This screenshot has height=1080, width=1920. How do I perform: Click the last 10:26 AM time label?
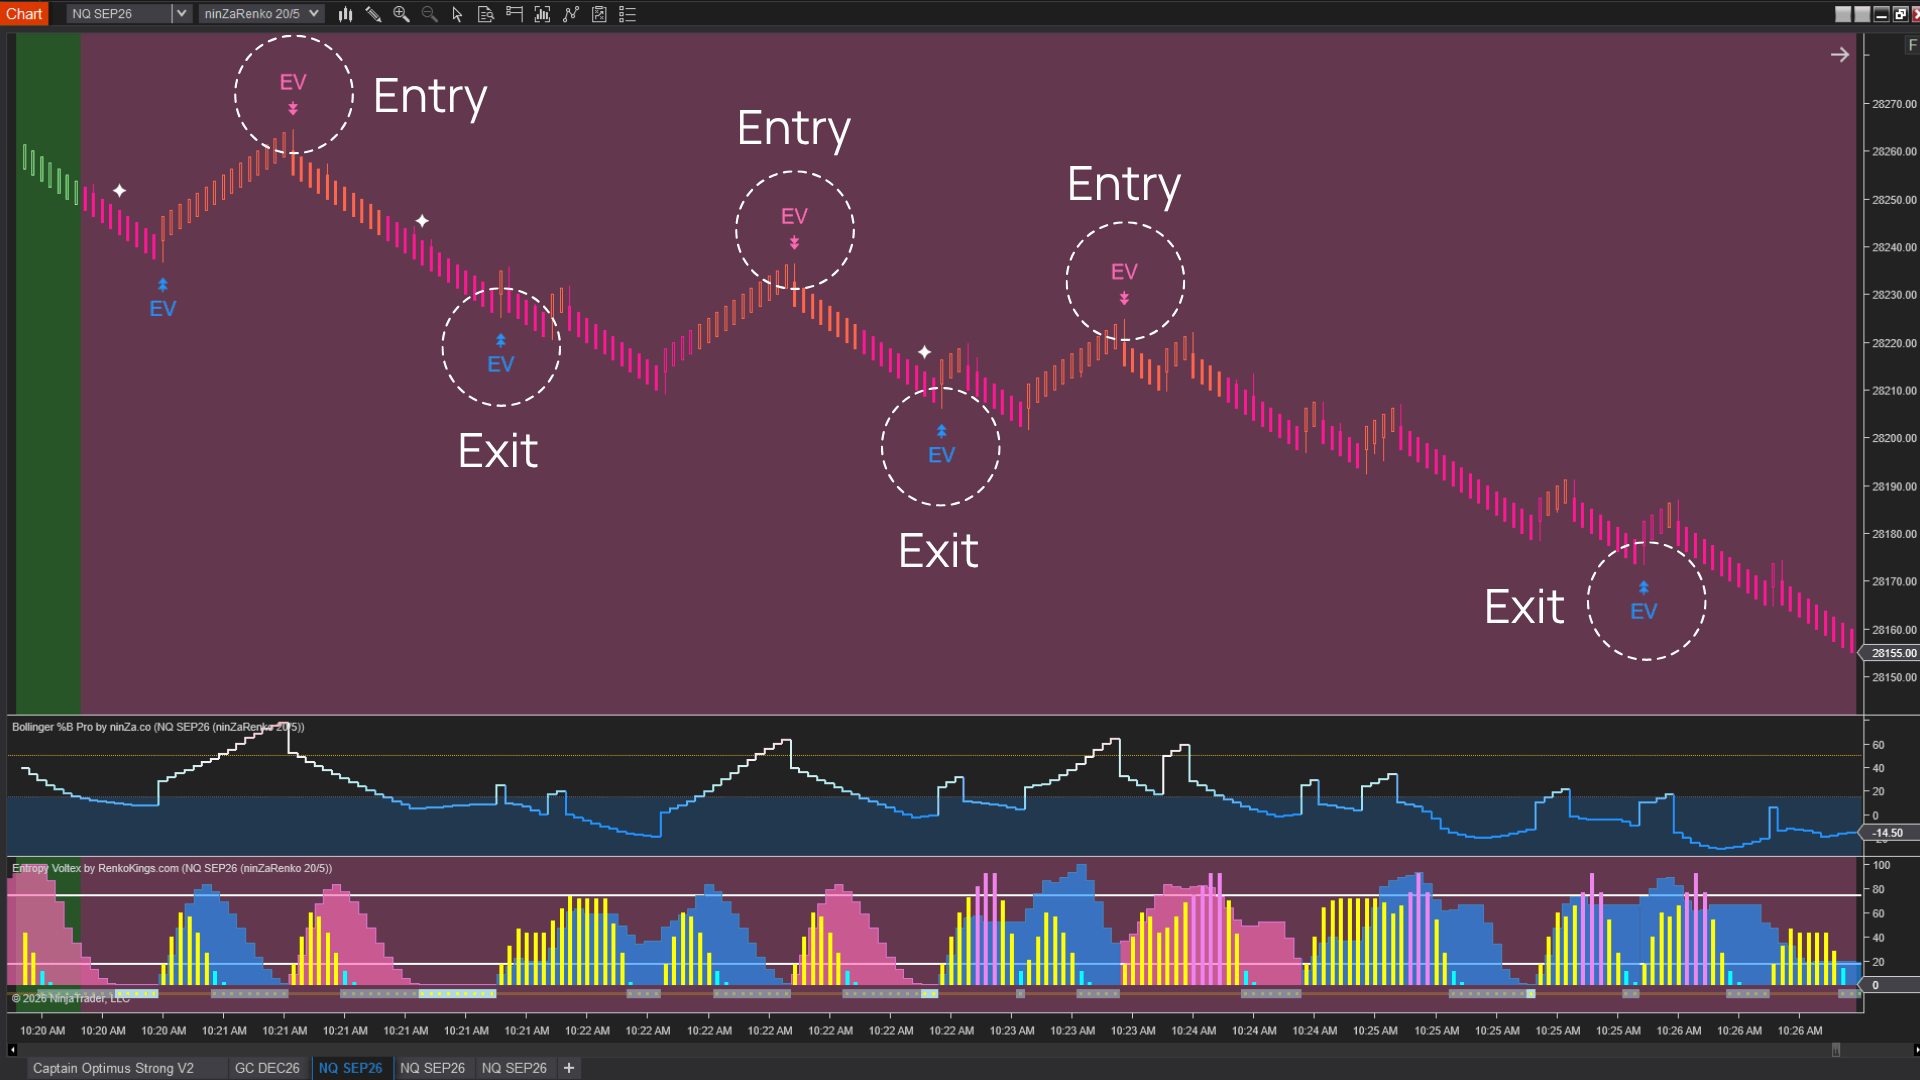click(x=1800, y=1031)
